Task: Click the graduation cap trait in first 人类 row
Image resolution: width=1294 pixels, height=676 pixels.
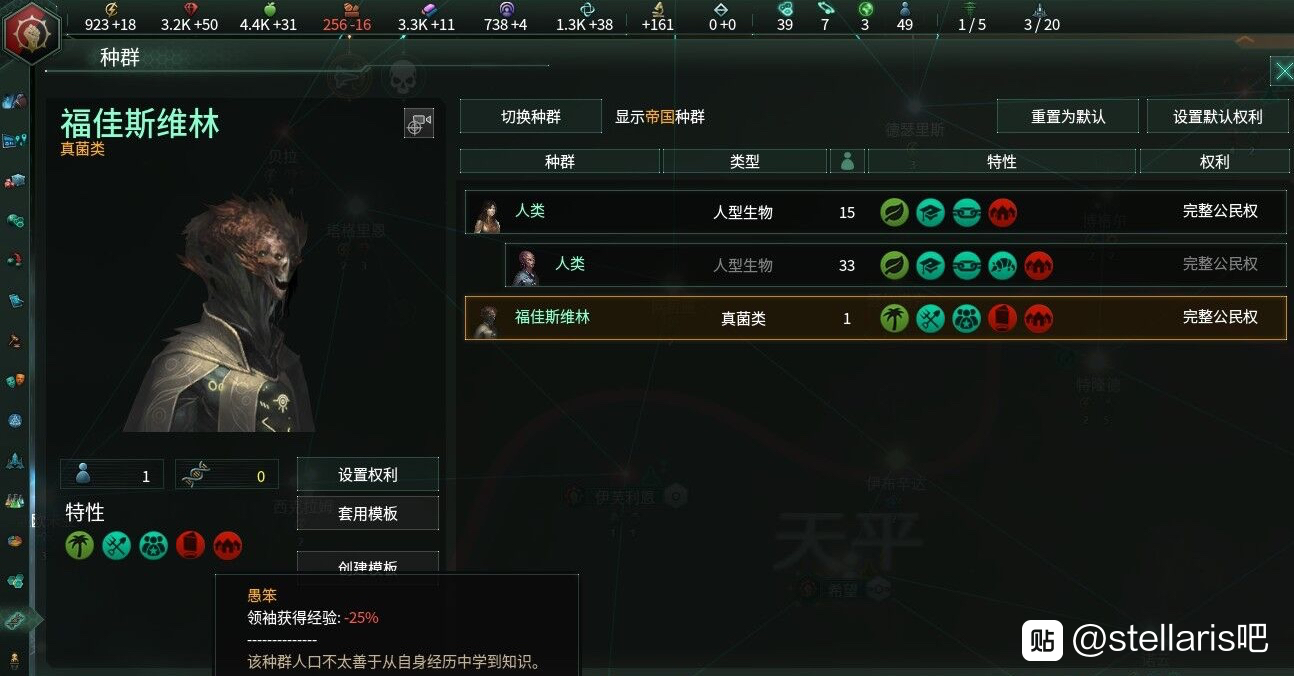Action: 930,212
